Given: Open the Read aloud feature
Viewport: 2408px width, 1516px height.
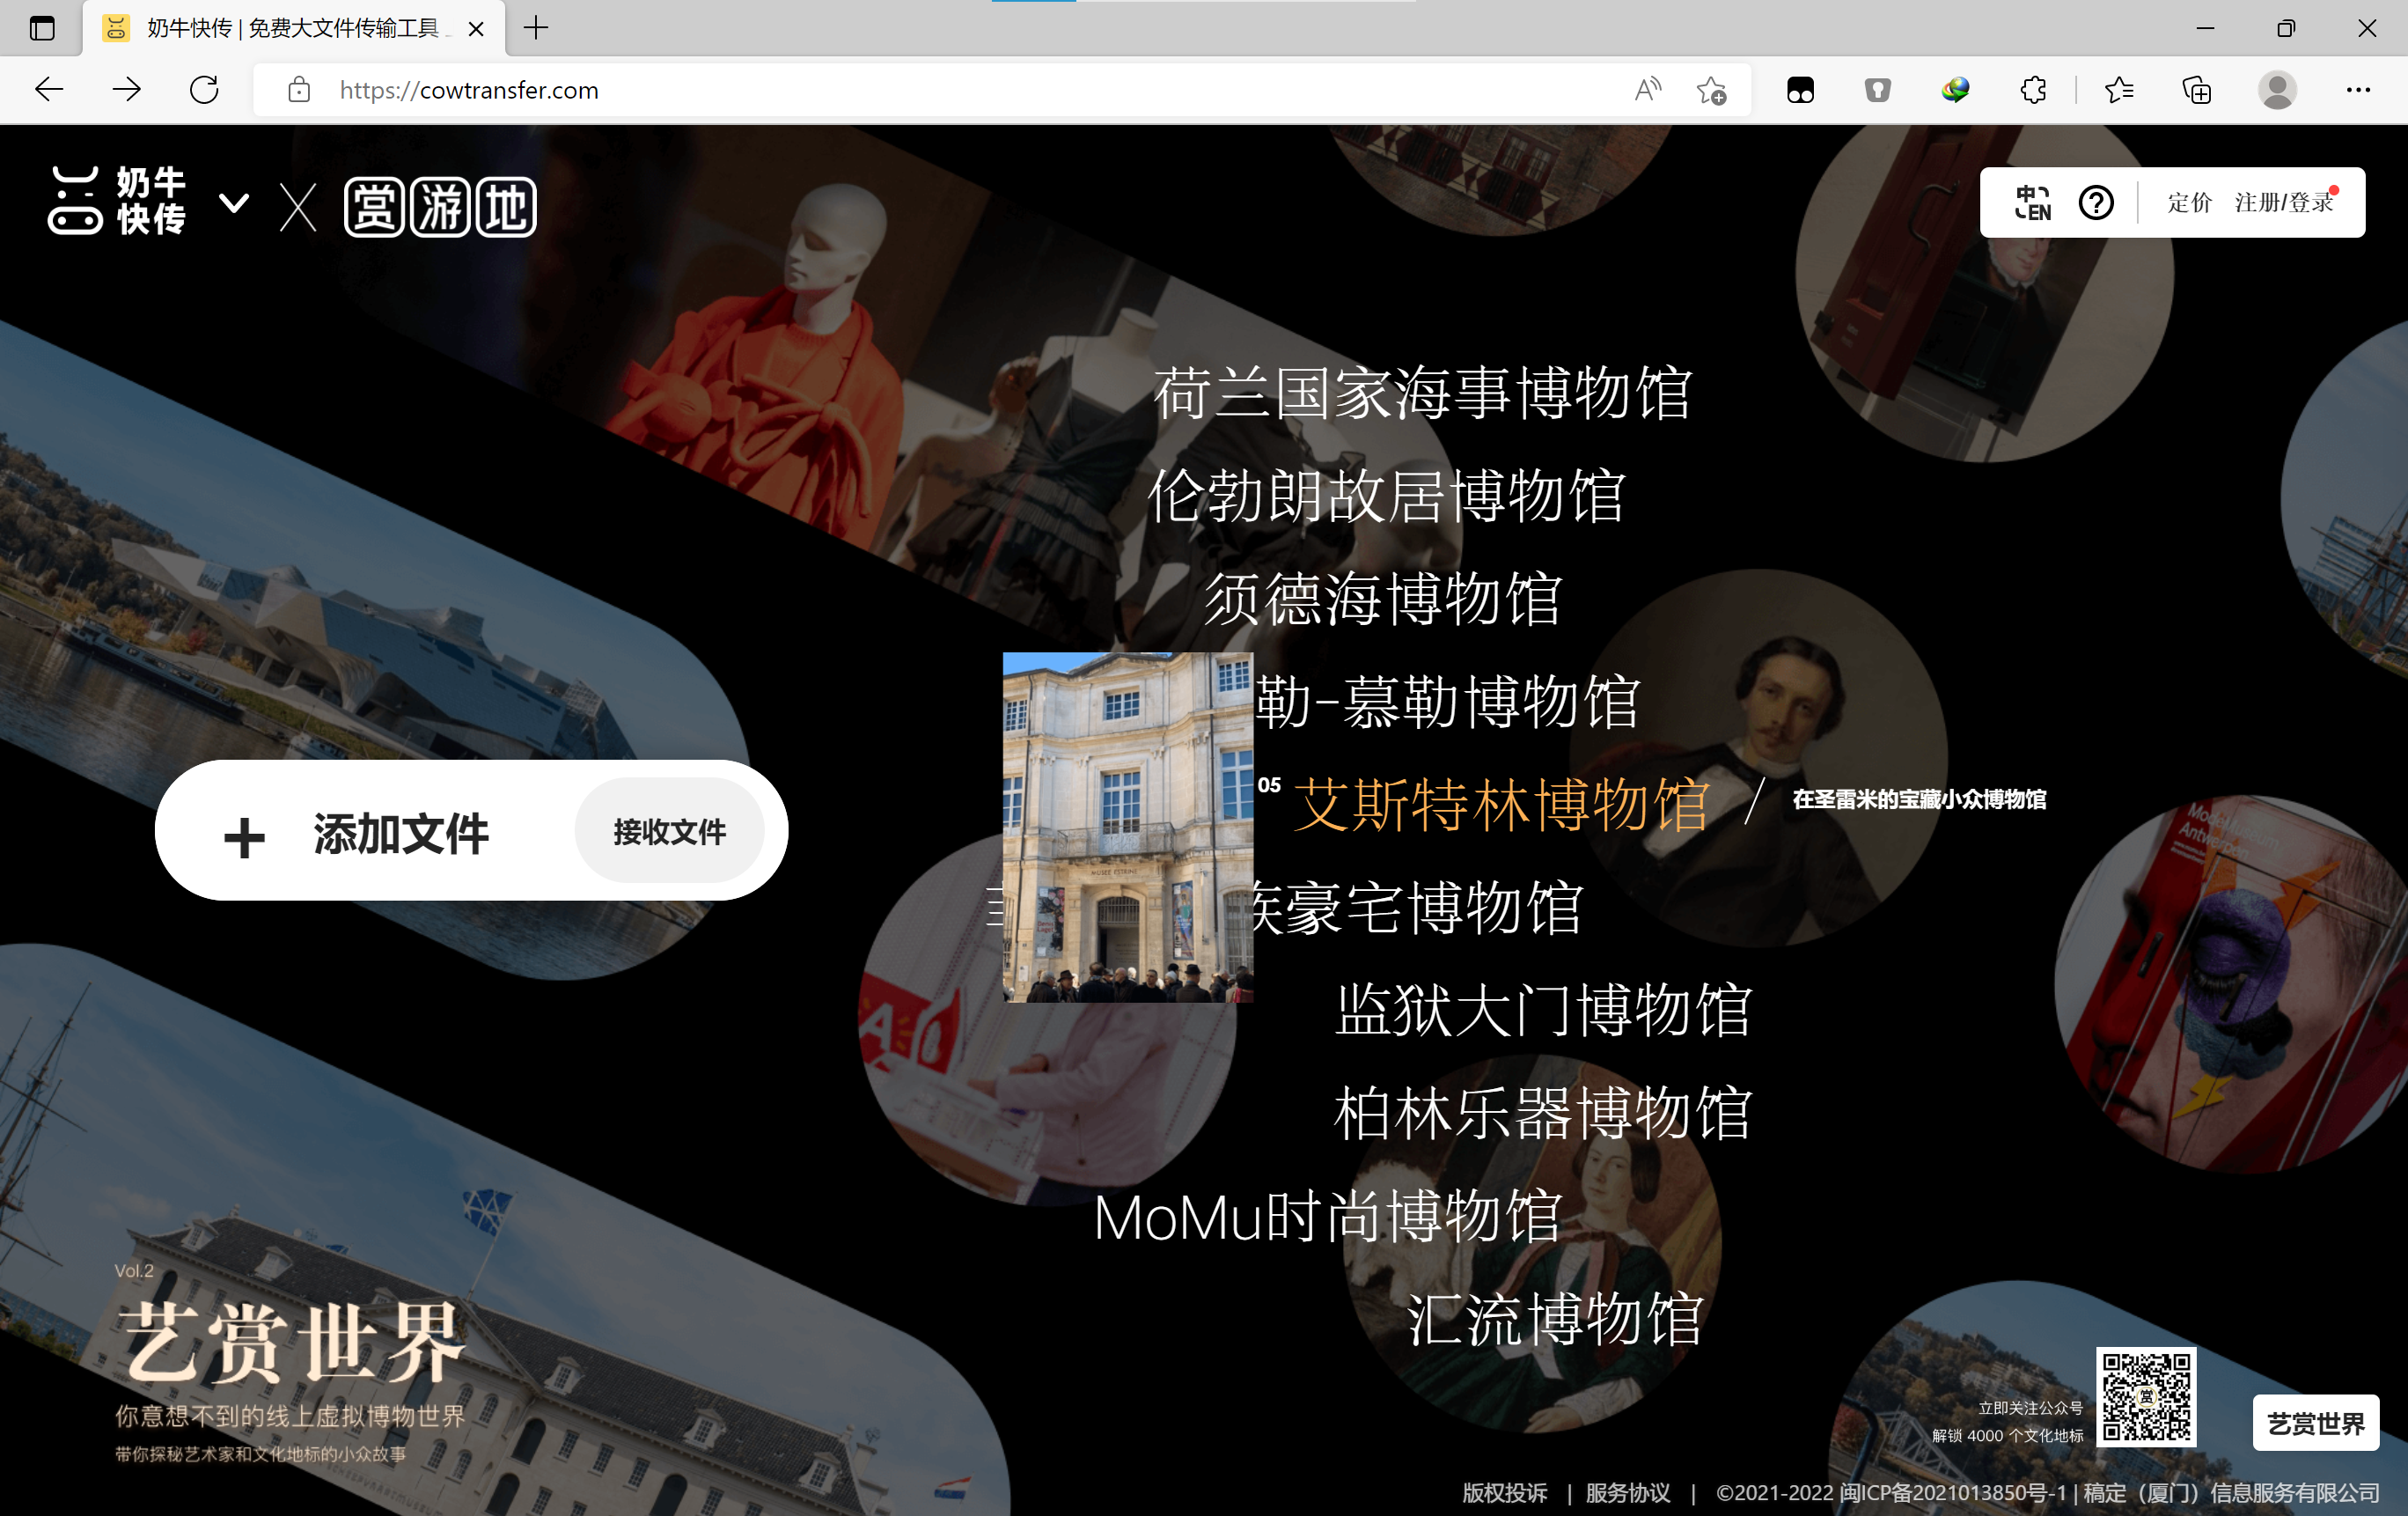Looking at the screenshot, I should (x=1647, y=90).
